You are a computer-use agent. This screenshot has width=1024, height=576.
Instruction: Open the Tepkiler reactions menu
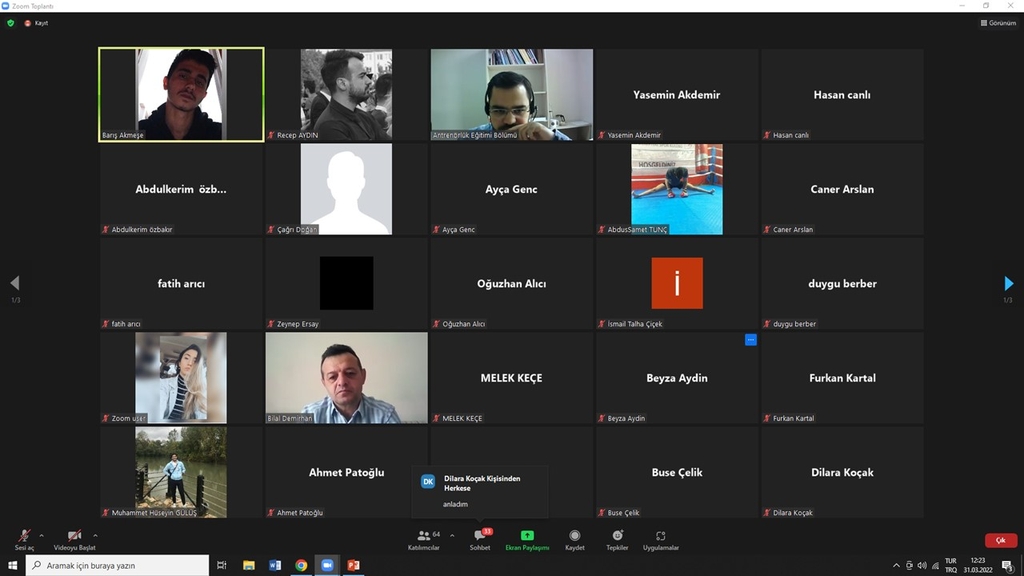tap(617, 537)
